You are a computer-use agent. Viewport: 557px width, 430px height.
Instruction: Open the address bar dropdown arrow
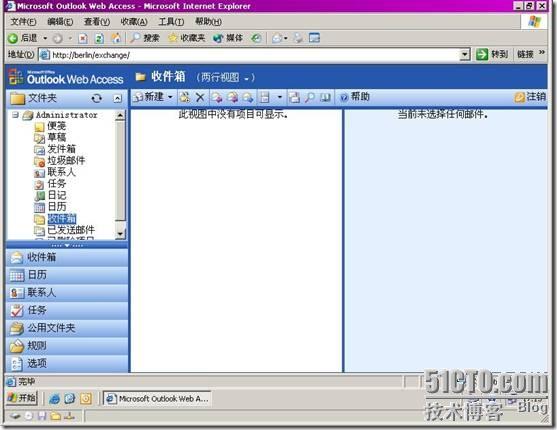click(465, 55)
